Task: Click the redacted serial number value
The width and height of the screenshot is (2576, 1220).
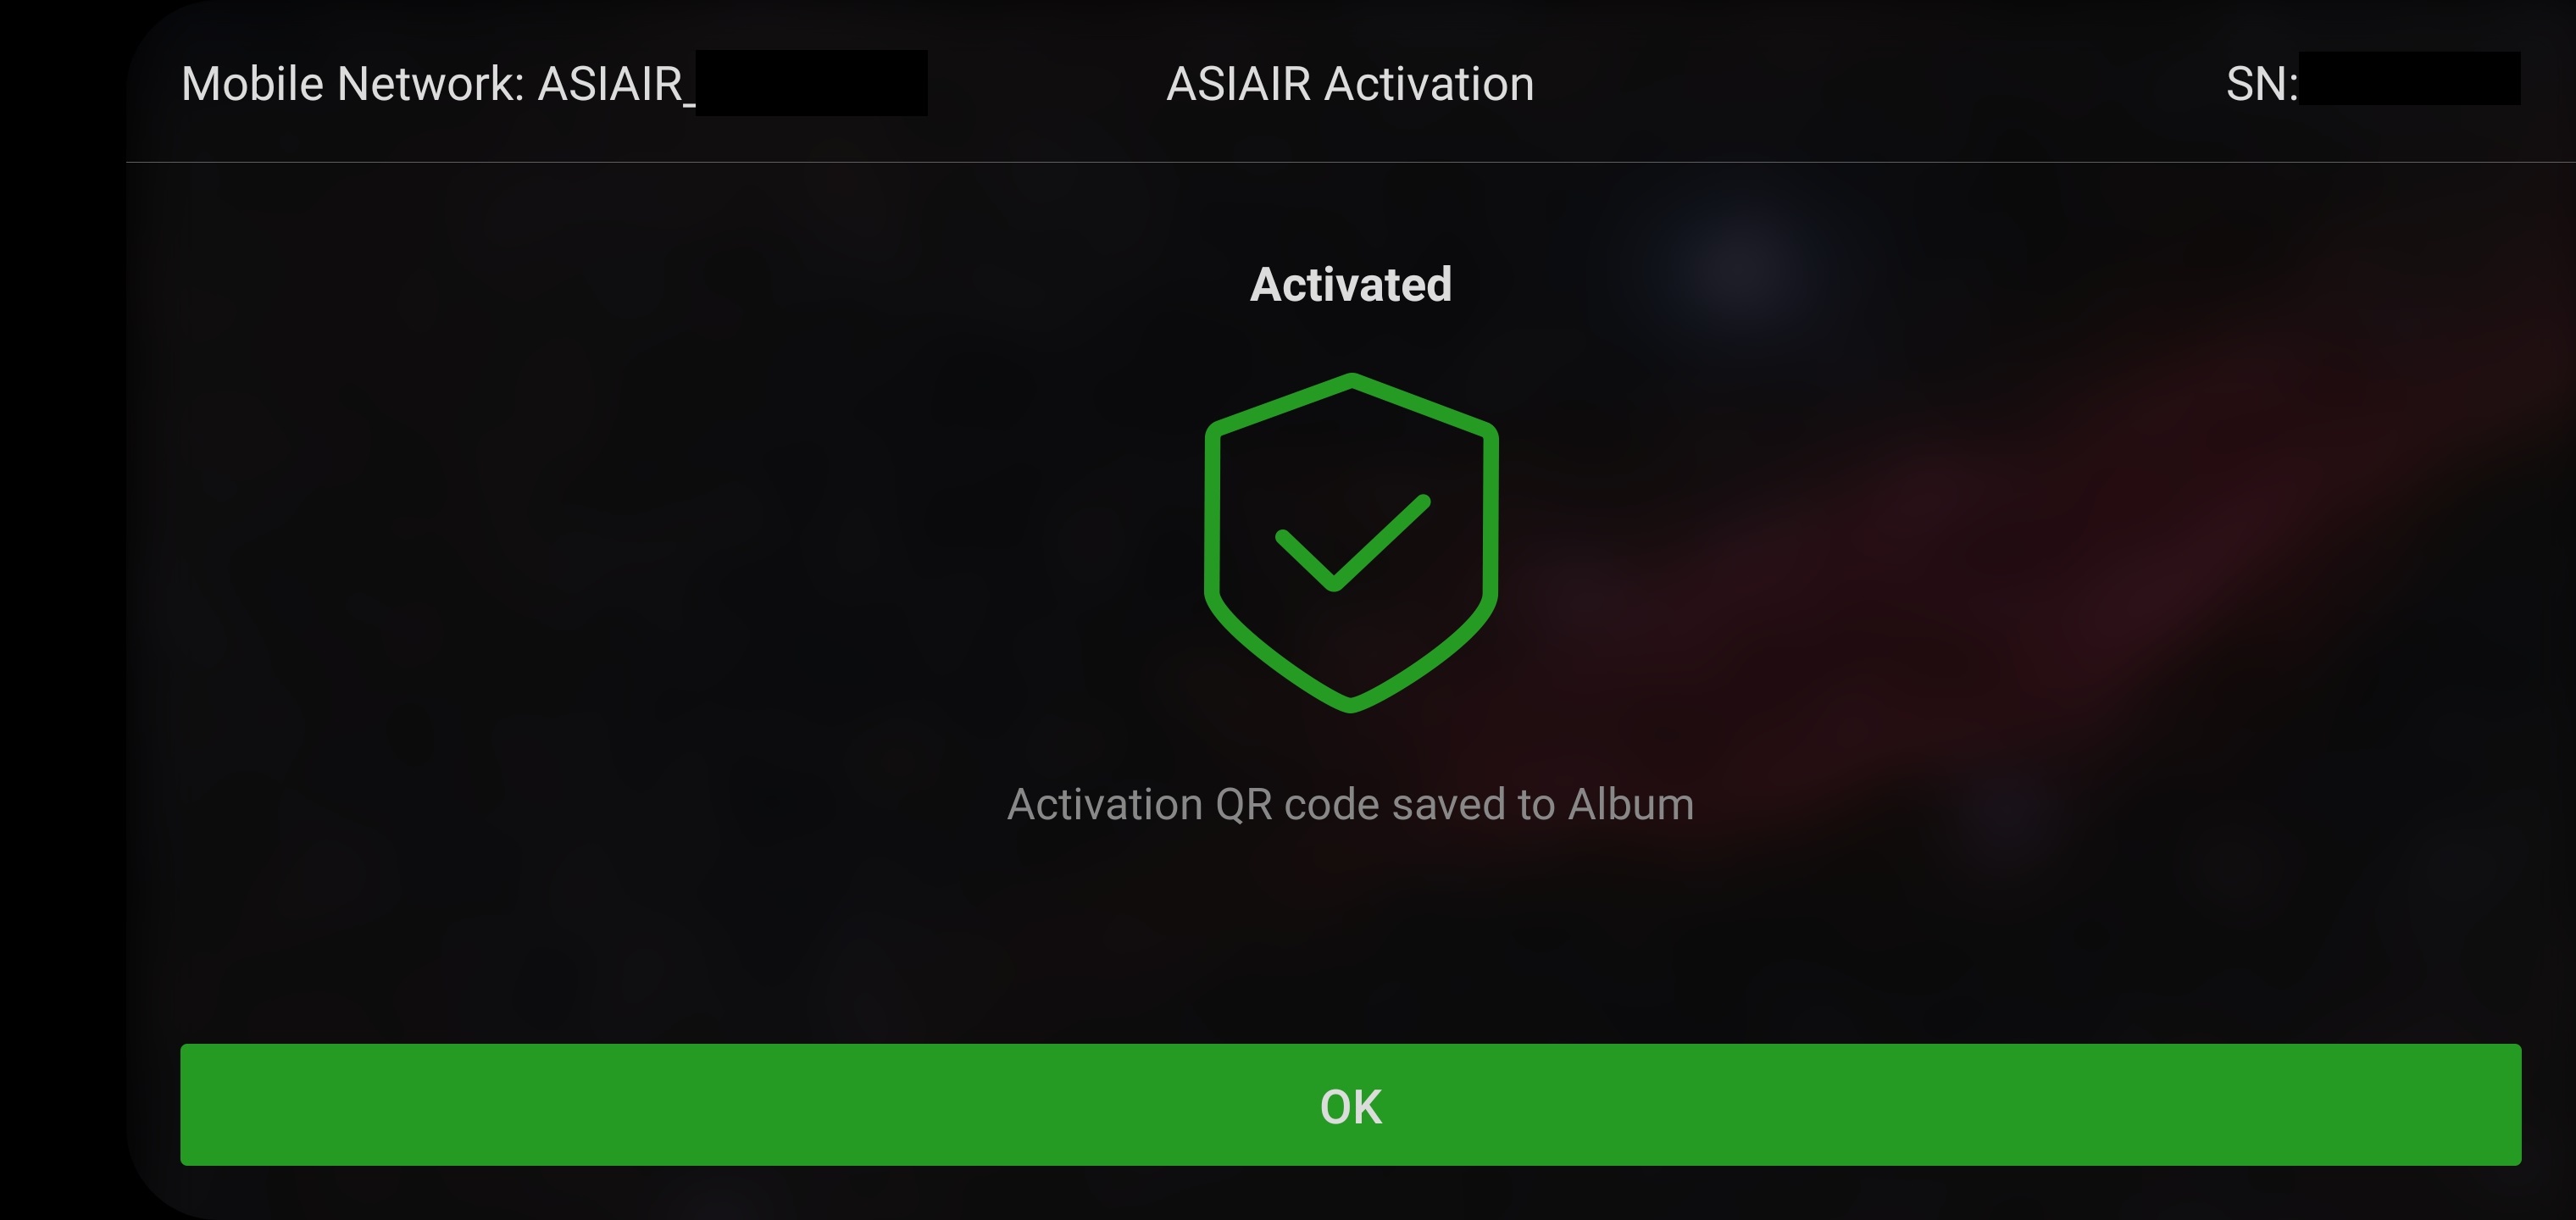Action: (2410, 79)
